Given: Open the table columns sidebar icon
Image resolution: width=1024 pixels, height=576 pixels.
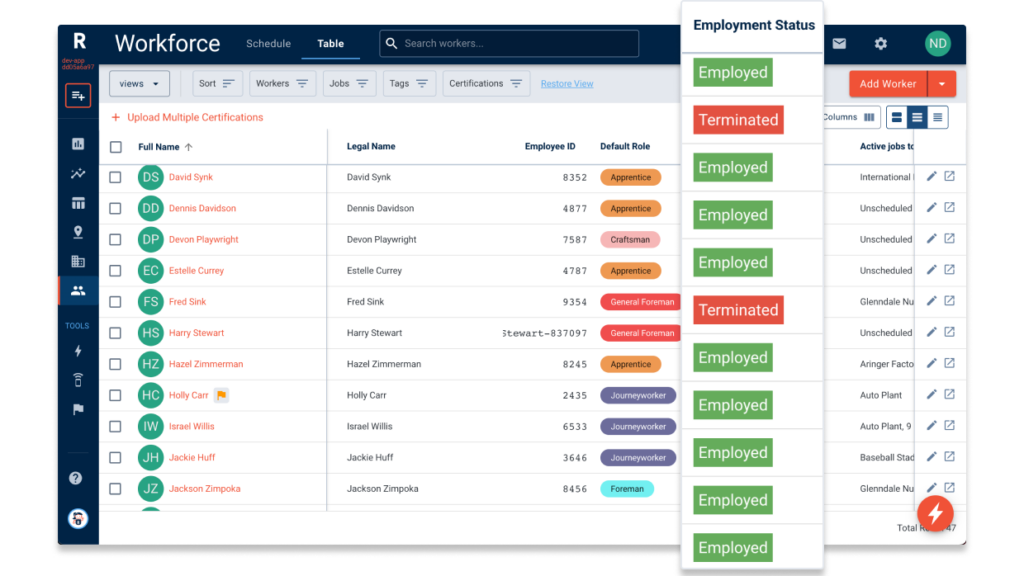Looking at the screenshot, I should click(78, 203).
